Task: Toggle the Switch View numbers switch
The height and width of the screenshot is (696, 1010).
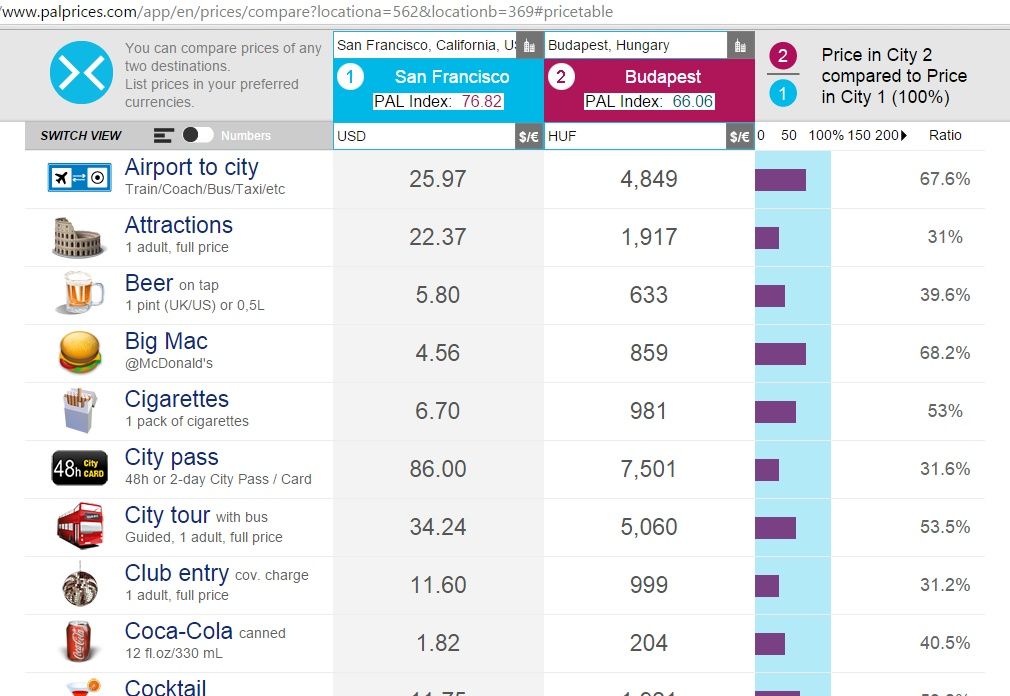Action: pos(197,135)
